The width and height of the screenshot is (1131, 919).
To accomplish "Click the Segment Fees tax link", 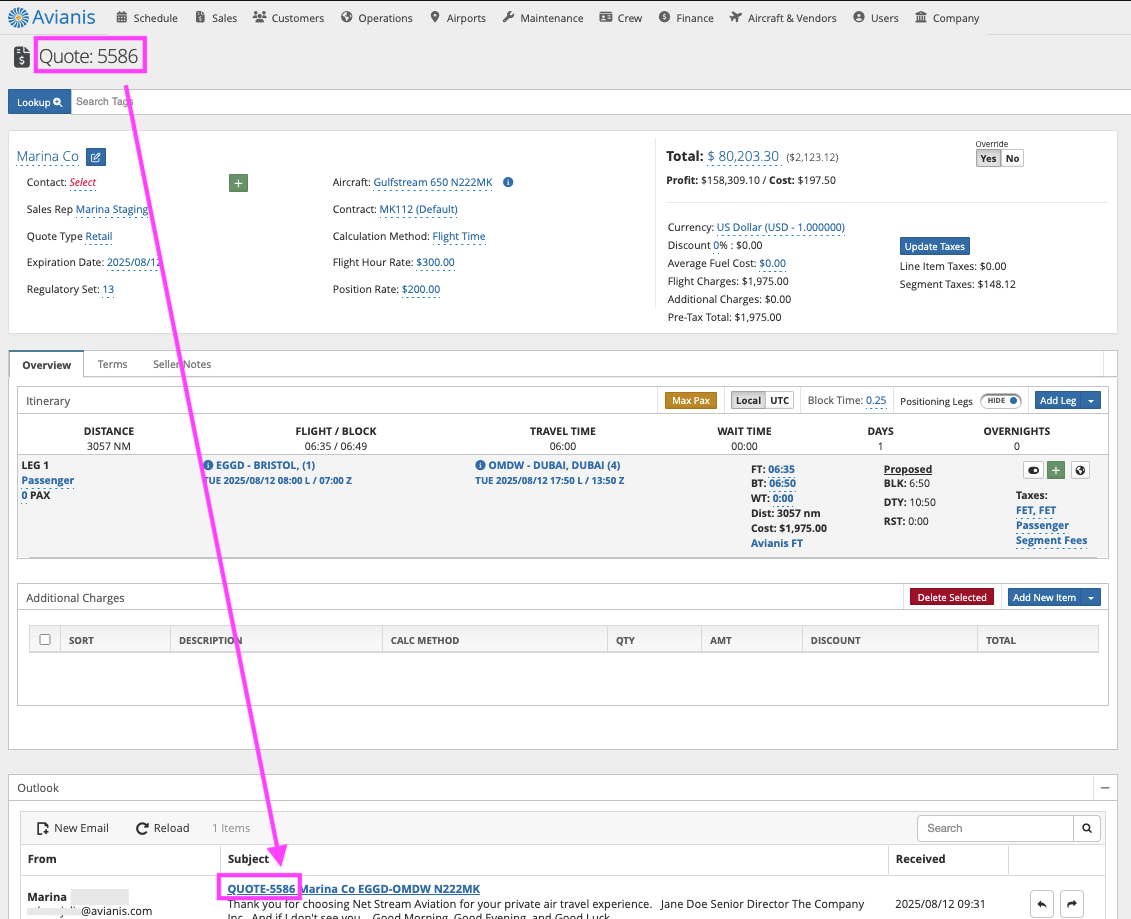I will point(1051,540).
